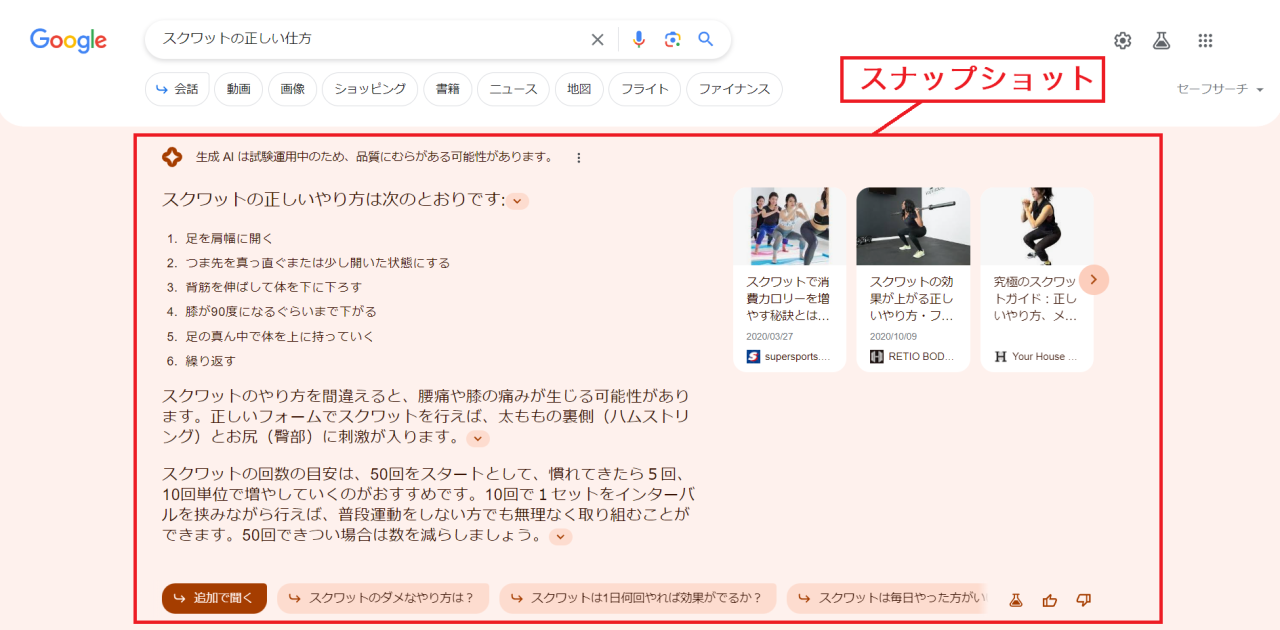Open settings gear icon

point(1123,41)
